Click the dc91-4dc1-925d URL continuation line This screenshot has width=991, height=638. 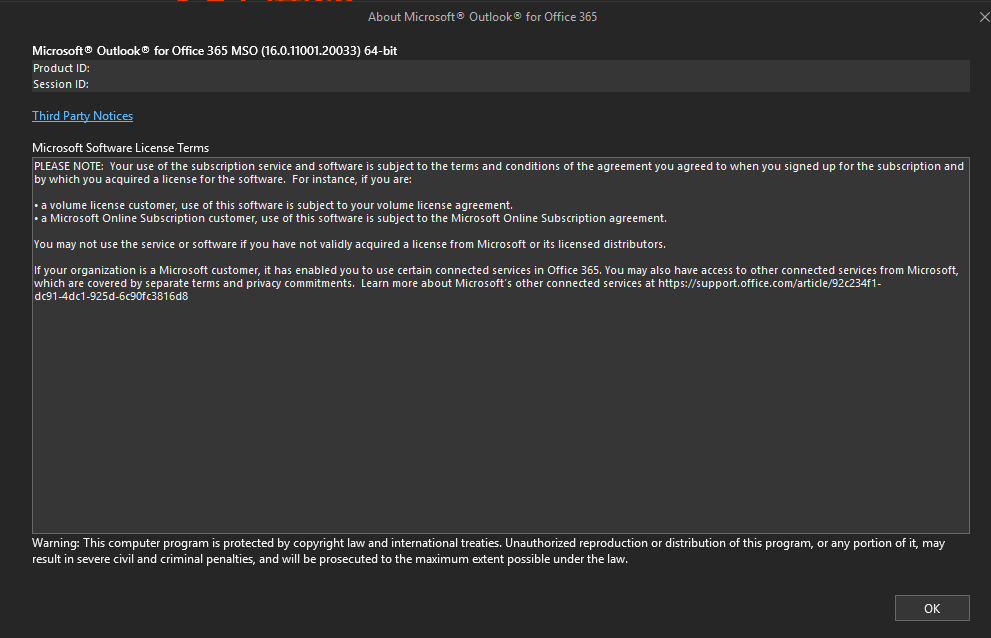pyautogui.click(x=111, y=297)
